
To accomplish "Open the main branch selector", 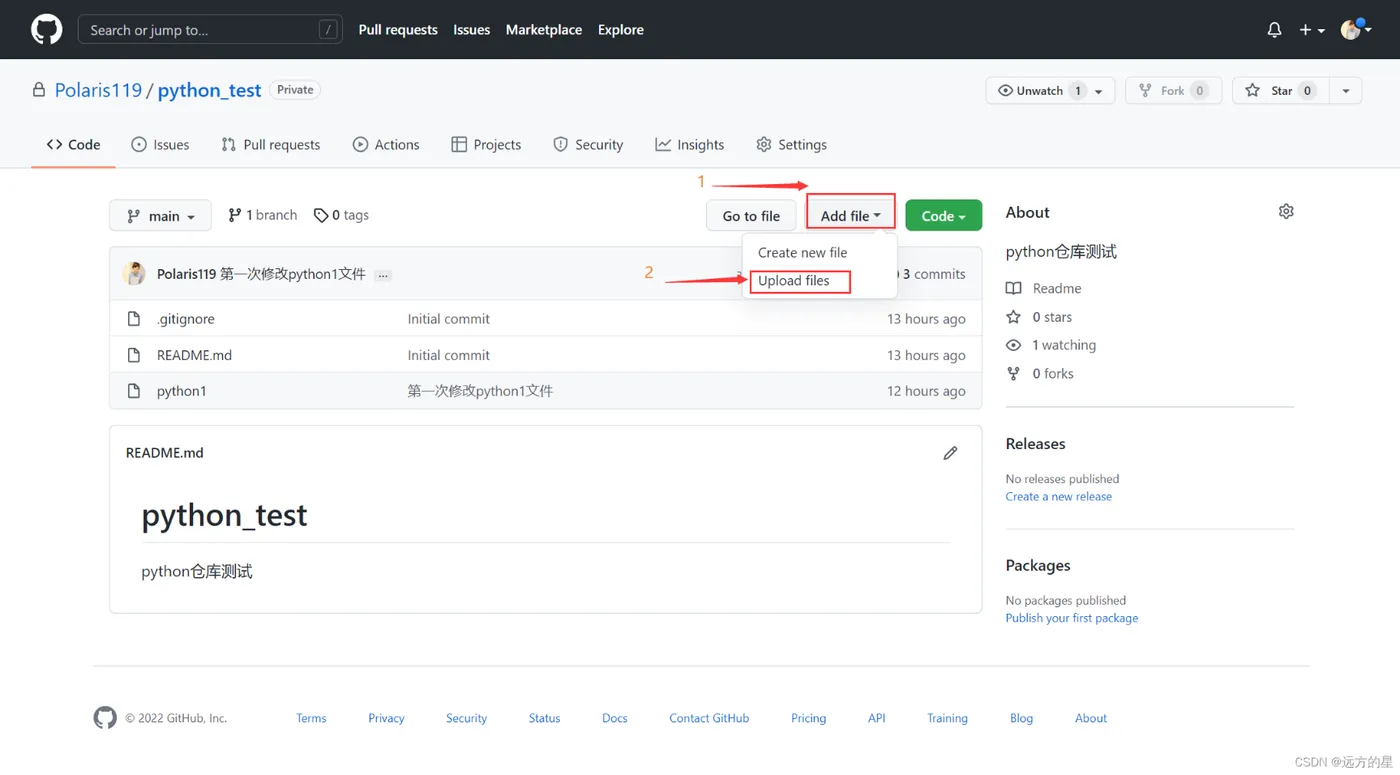I will [x=160, y=216].
